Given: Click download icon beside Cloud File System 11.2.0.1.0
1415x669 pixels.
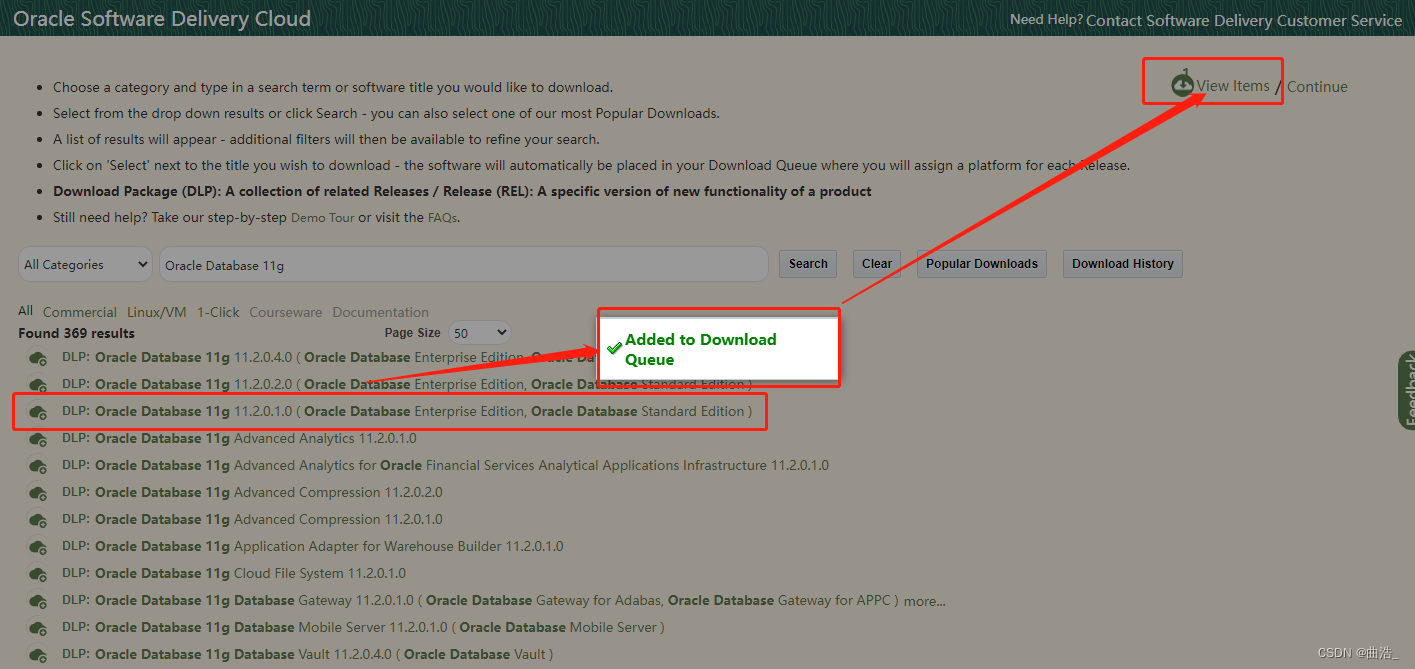Looking at the screenshot, I should pos(39,574).
